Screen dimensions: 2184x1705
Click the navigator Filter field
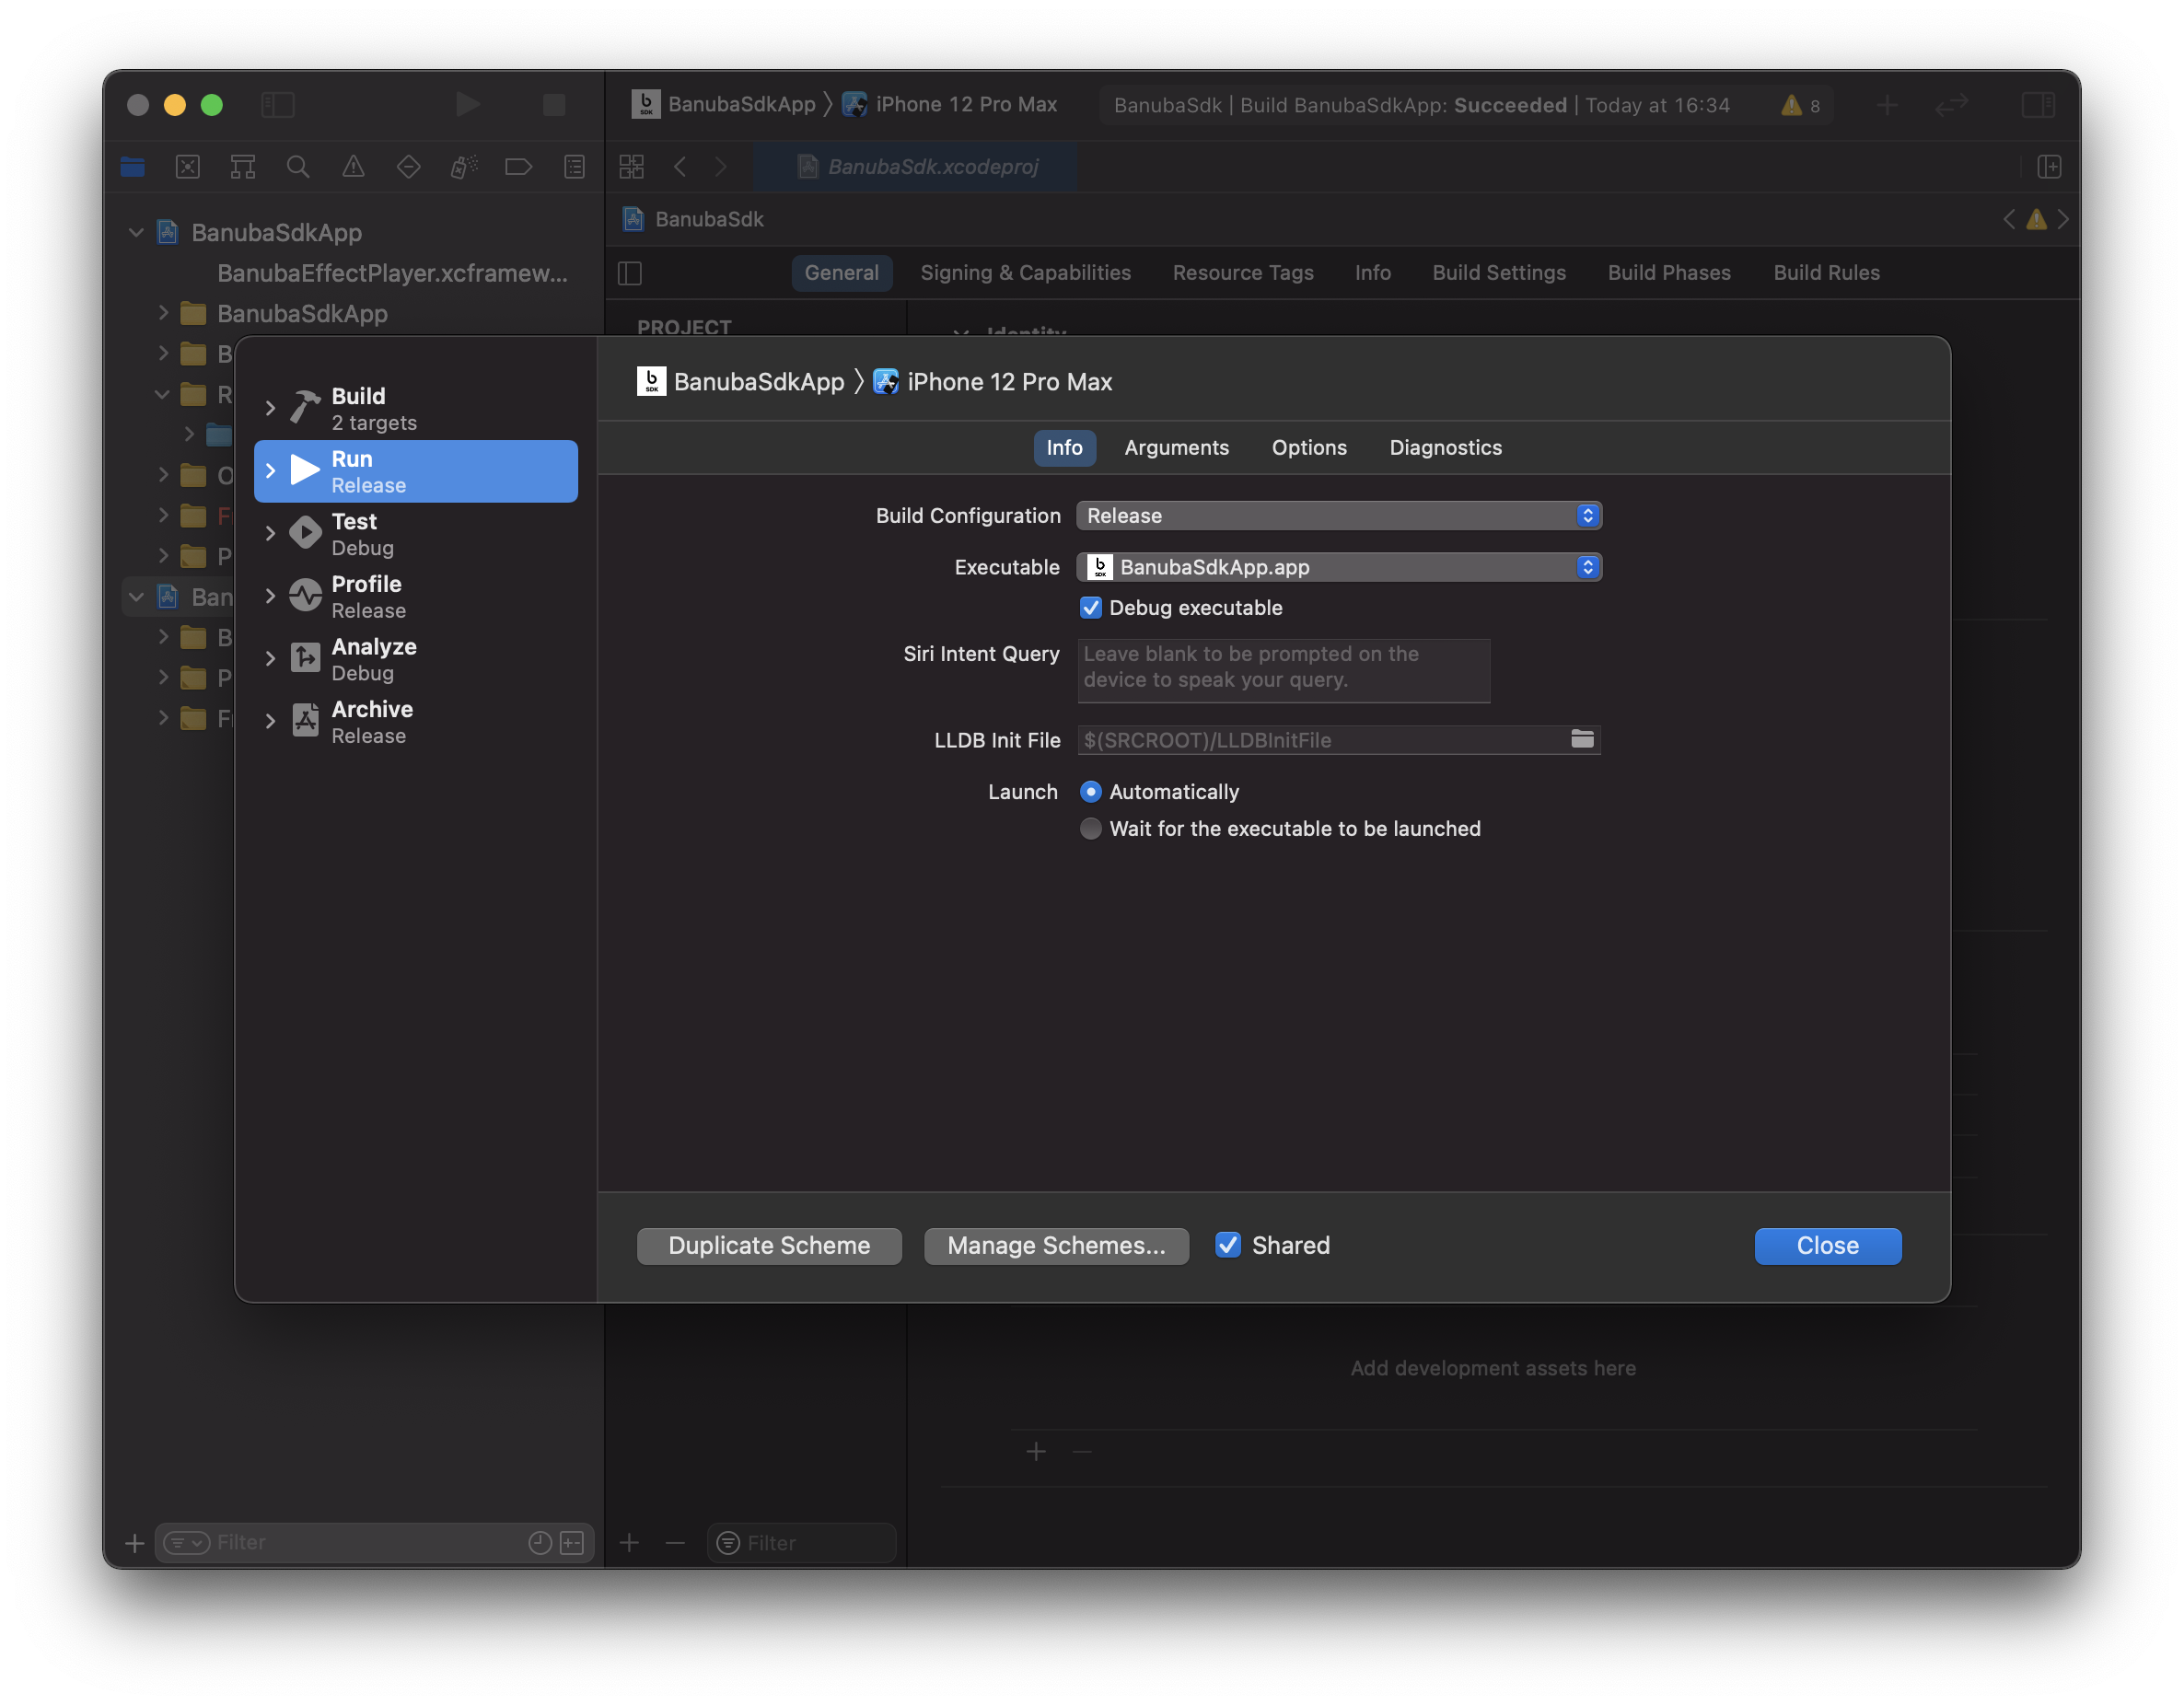click(375, 1542)
